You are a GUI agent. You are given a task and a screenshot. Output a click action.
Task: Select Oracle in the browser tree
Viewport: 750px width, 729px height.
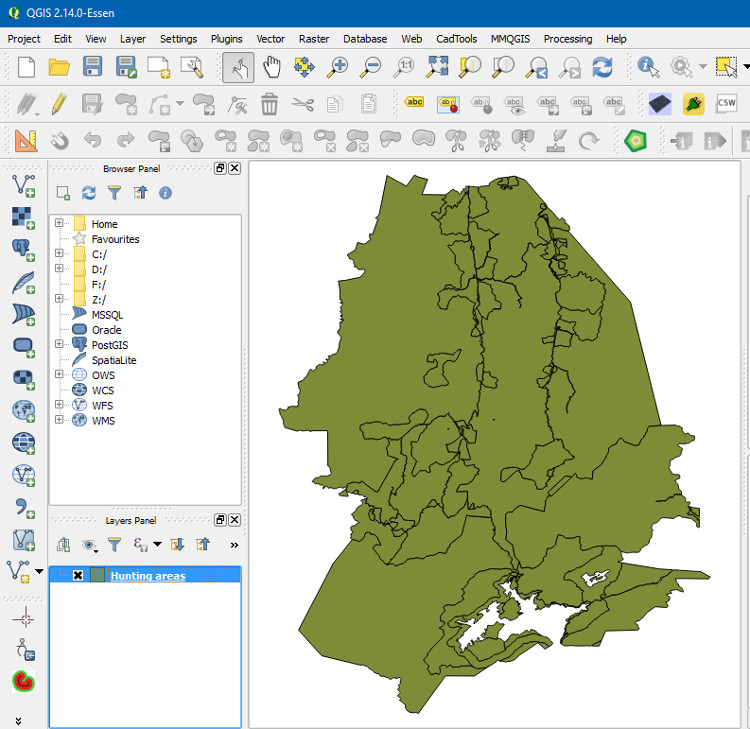click(x=106, y=330)
